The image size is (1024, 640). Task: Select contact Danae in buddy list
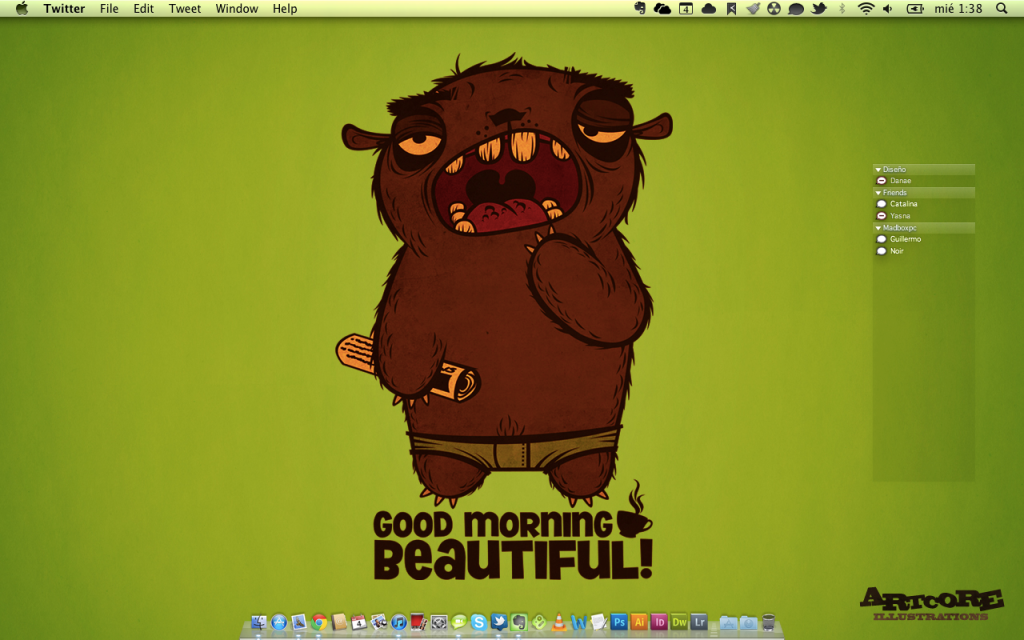923,181
